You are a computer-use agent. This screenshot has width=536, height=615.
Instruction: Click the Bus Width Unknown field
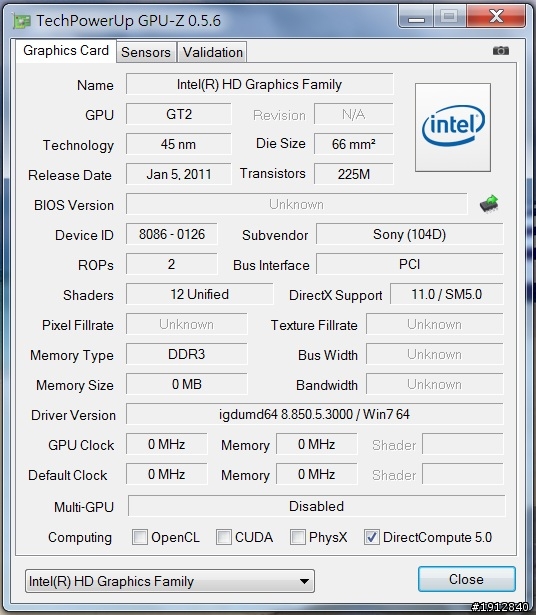pyautogui.click(x=435, y=354)
